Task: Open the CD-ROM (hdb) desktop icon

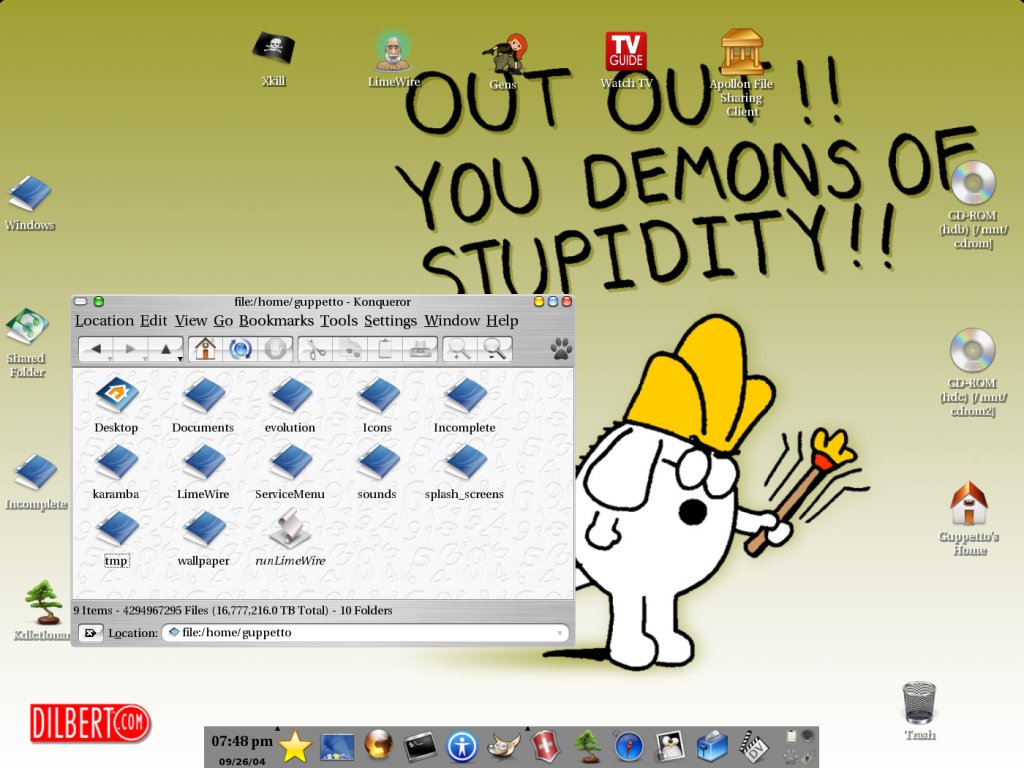Action: pos(973,205)
